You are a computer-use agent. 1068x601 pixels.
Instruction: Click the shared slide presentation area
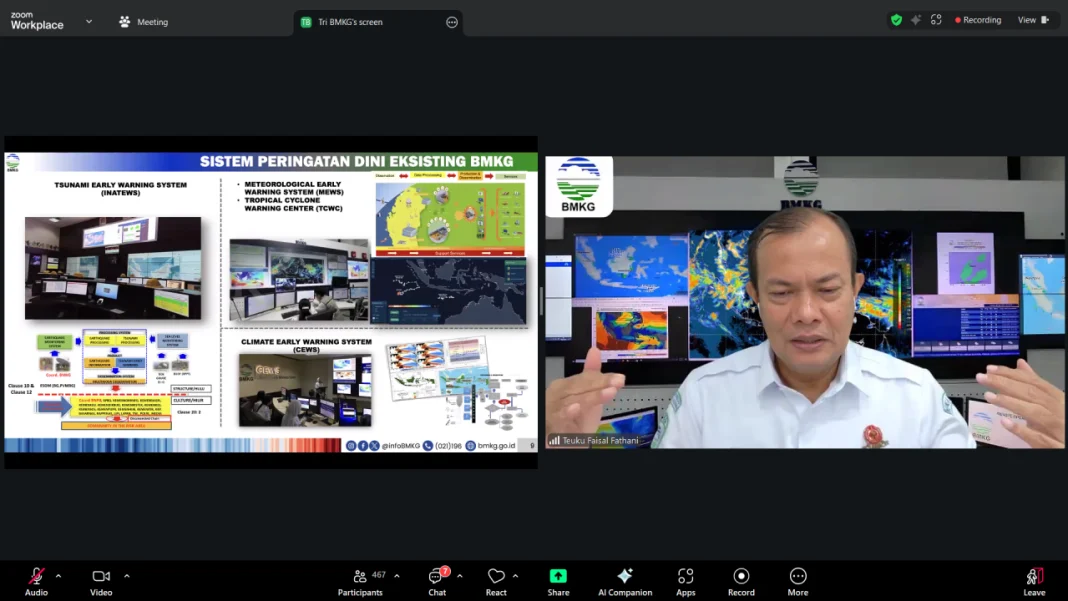(270, 302)
